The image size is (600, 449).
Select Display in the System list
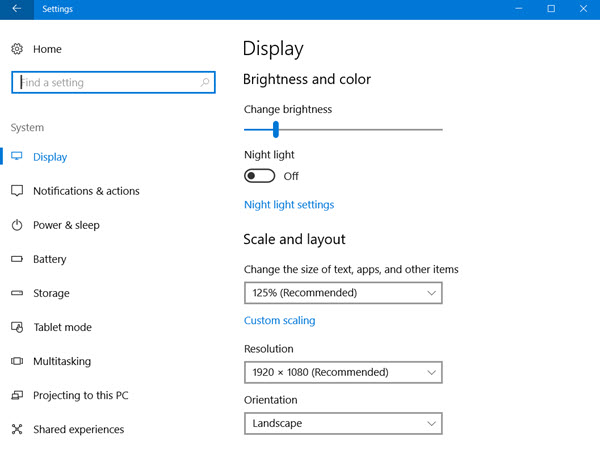coord(50,157)
